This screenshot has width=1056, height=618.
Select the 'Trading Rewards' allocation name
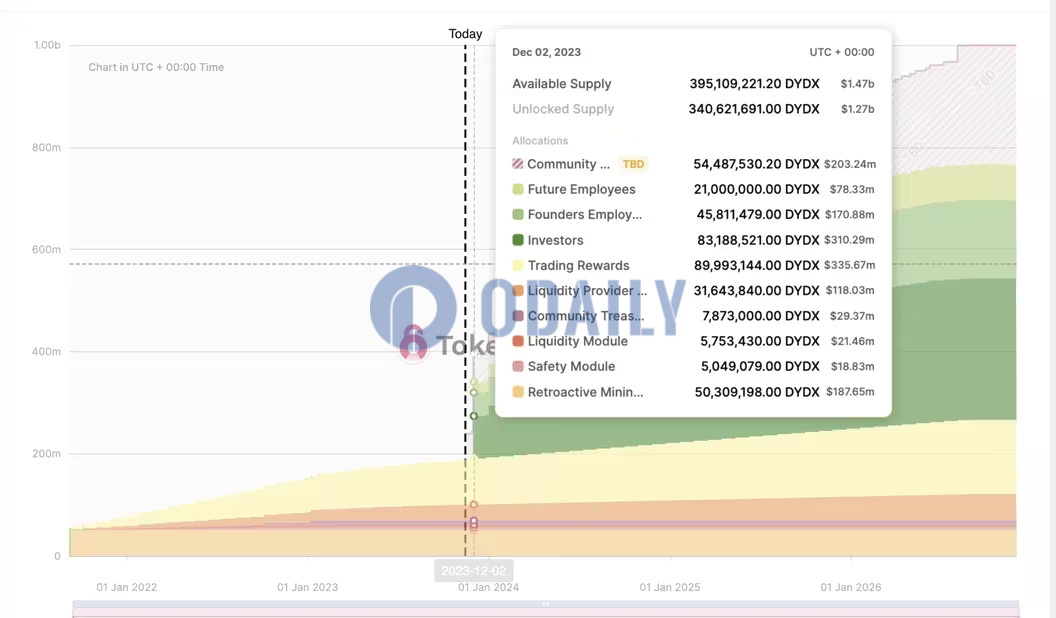[x=579, y=265]
